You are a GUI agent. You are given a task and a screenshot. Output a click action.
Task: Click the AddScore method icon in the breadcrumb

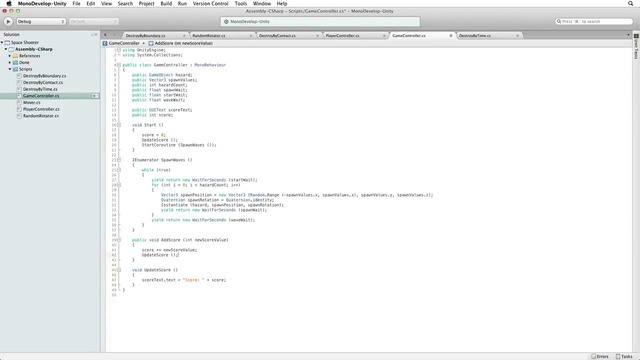[x=151, y=43]
